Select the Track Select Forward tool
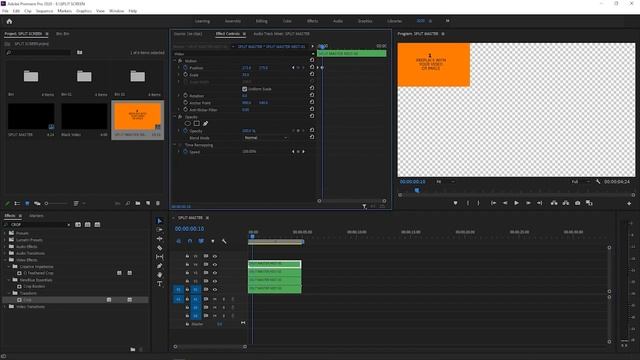The image size is (640, 360). pyautogui.click(x=160, y=230)
